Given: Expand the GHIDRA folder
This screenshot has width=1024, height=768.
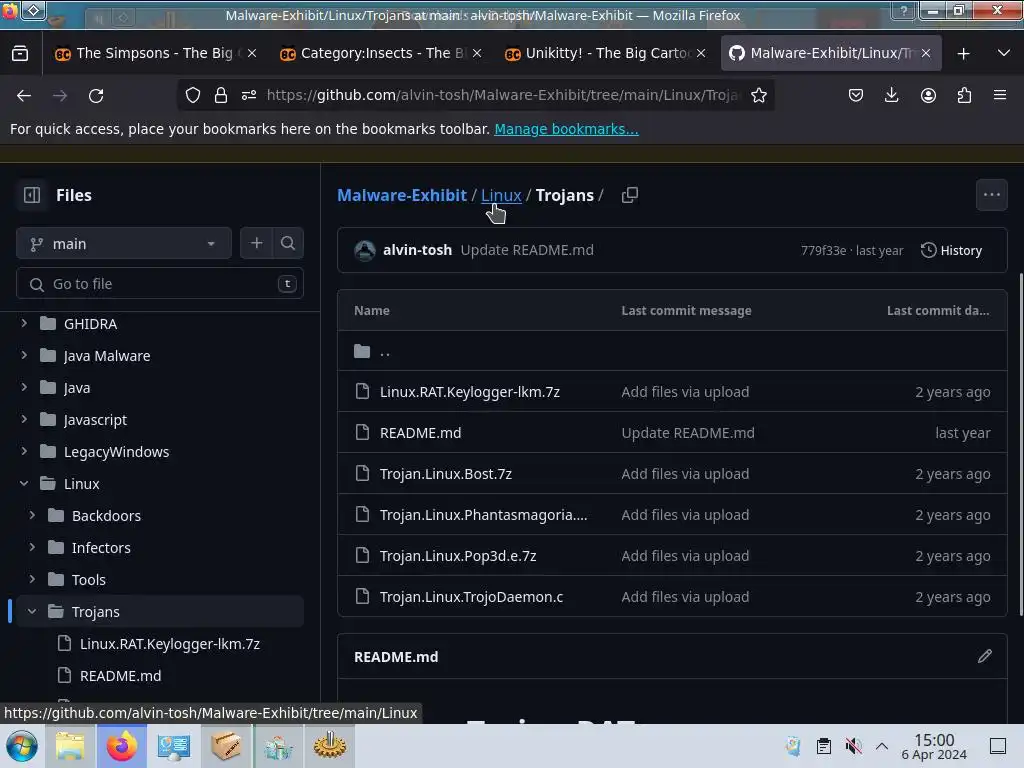Looking at the screenshot, I should [24, 323].
